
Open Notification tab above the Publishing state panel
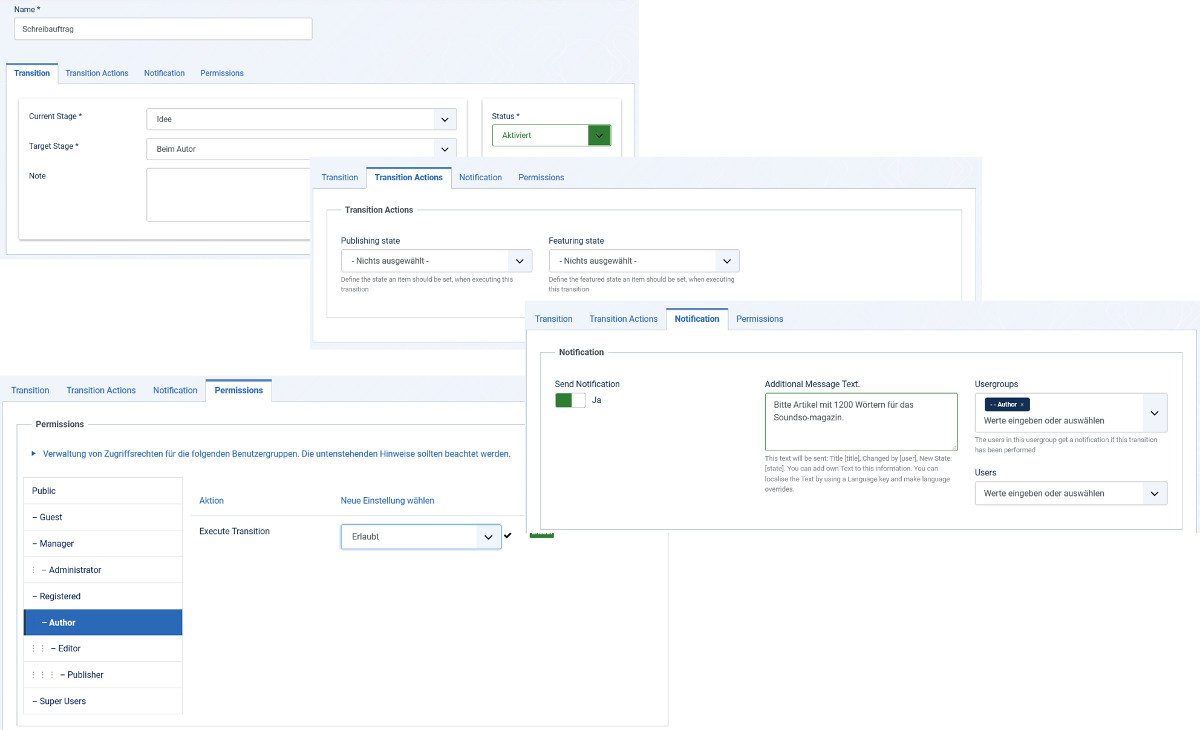481,177
